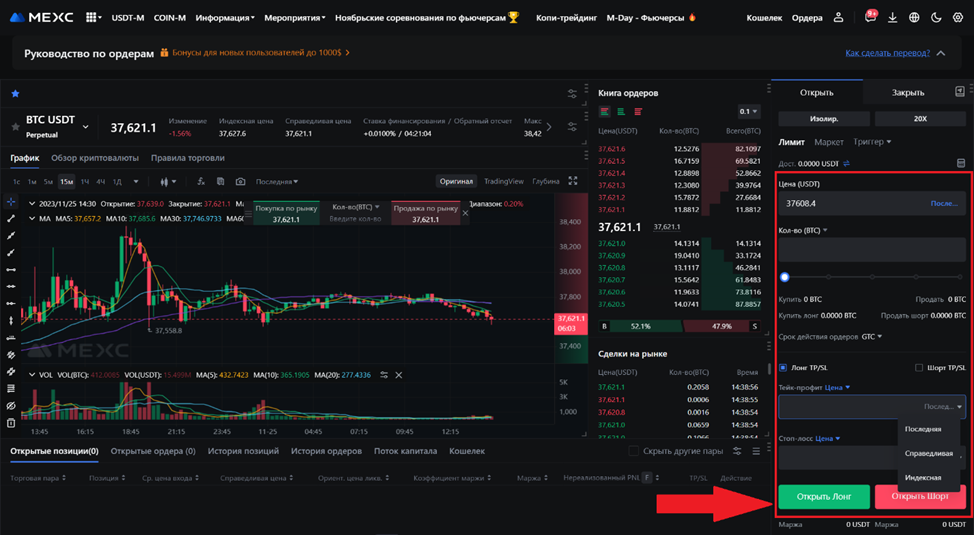974x535 pixels.
Task: Switch theme with the moon icon
Action: pos(936,18)
